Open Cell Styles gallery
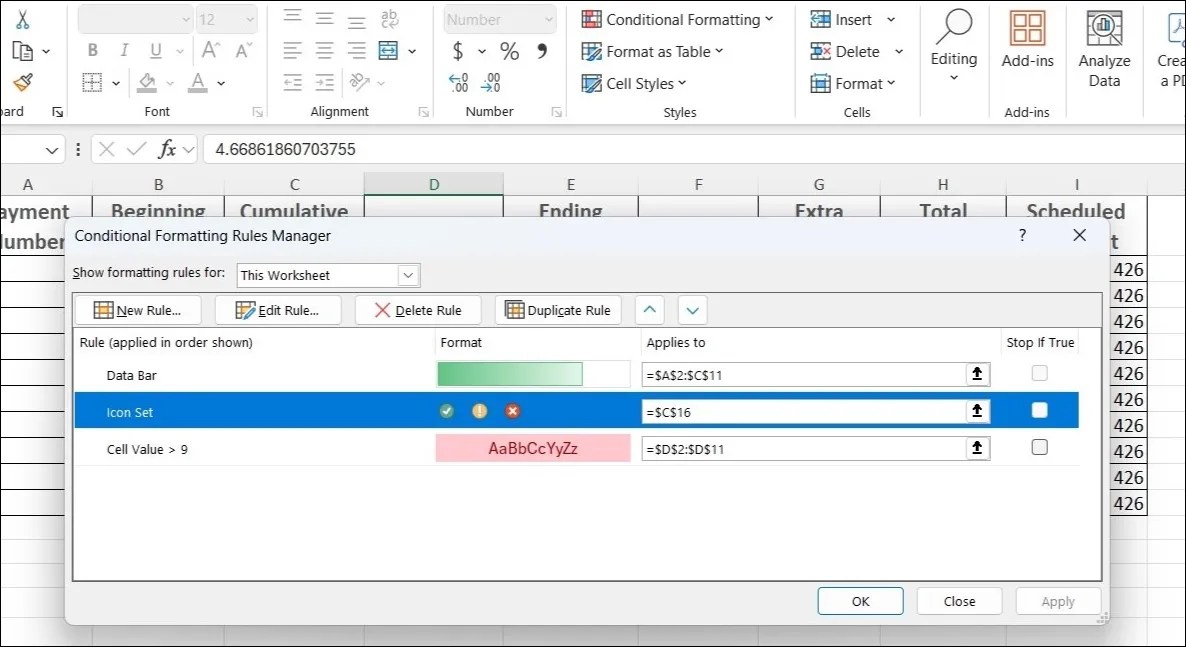 tap(633, 83)
